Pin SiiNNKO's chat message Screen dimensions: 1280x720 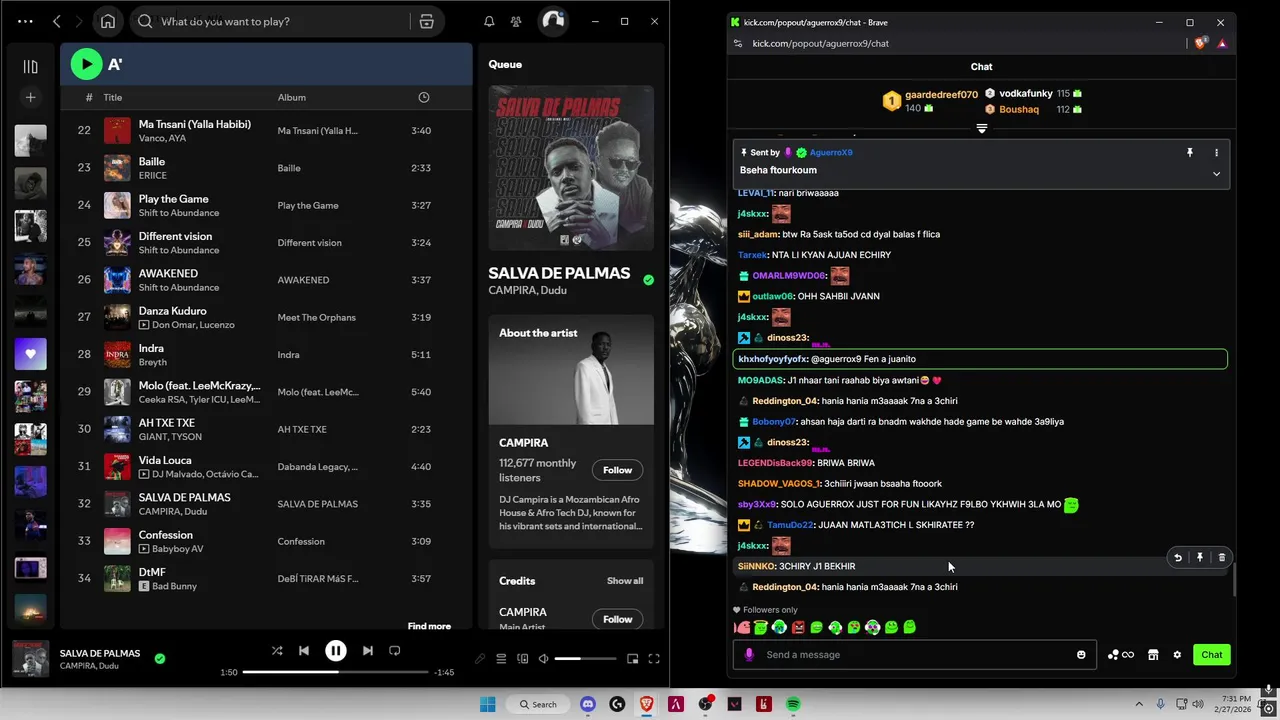click(x=1200, y=558)
